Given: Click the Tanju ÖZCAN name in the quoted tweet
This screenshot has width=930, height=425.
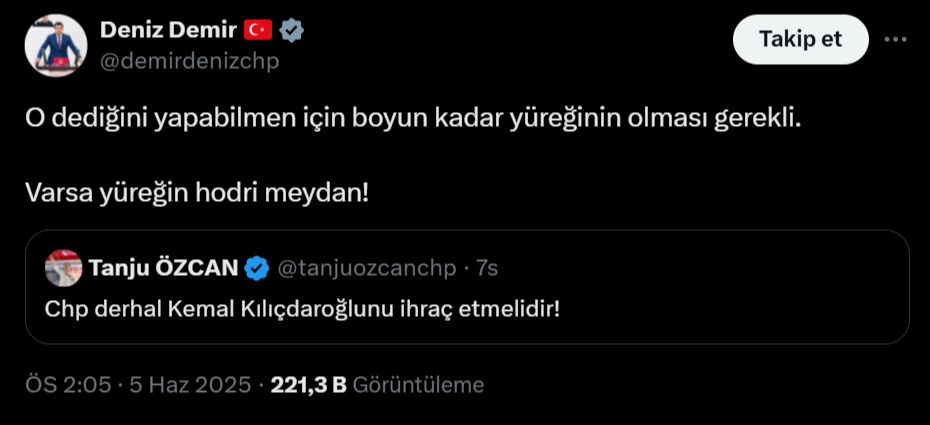Looking at the screenshot, I should click(x=163, y=268).
